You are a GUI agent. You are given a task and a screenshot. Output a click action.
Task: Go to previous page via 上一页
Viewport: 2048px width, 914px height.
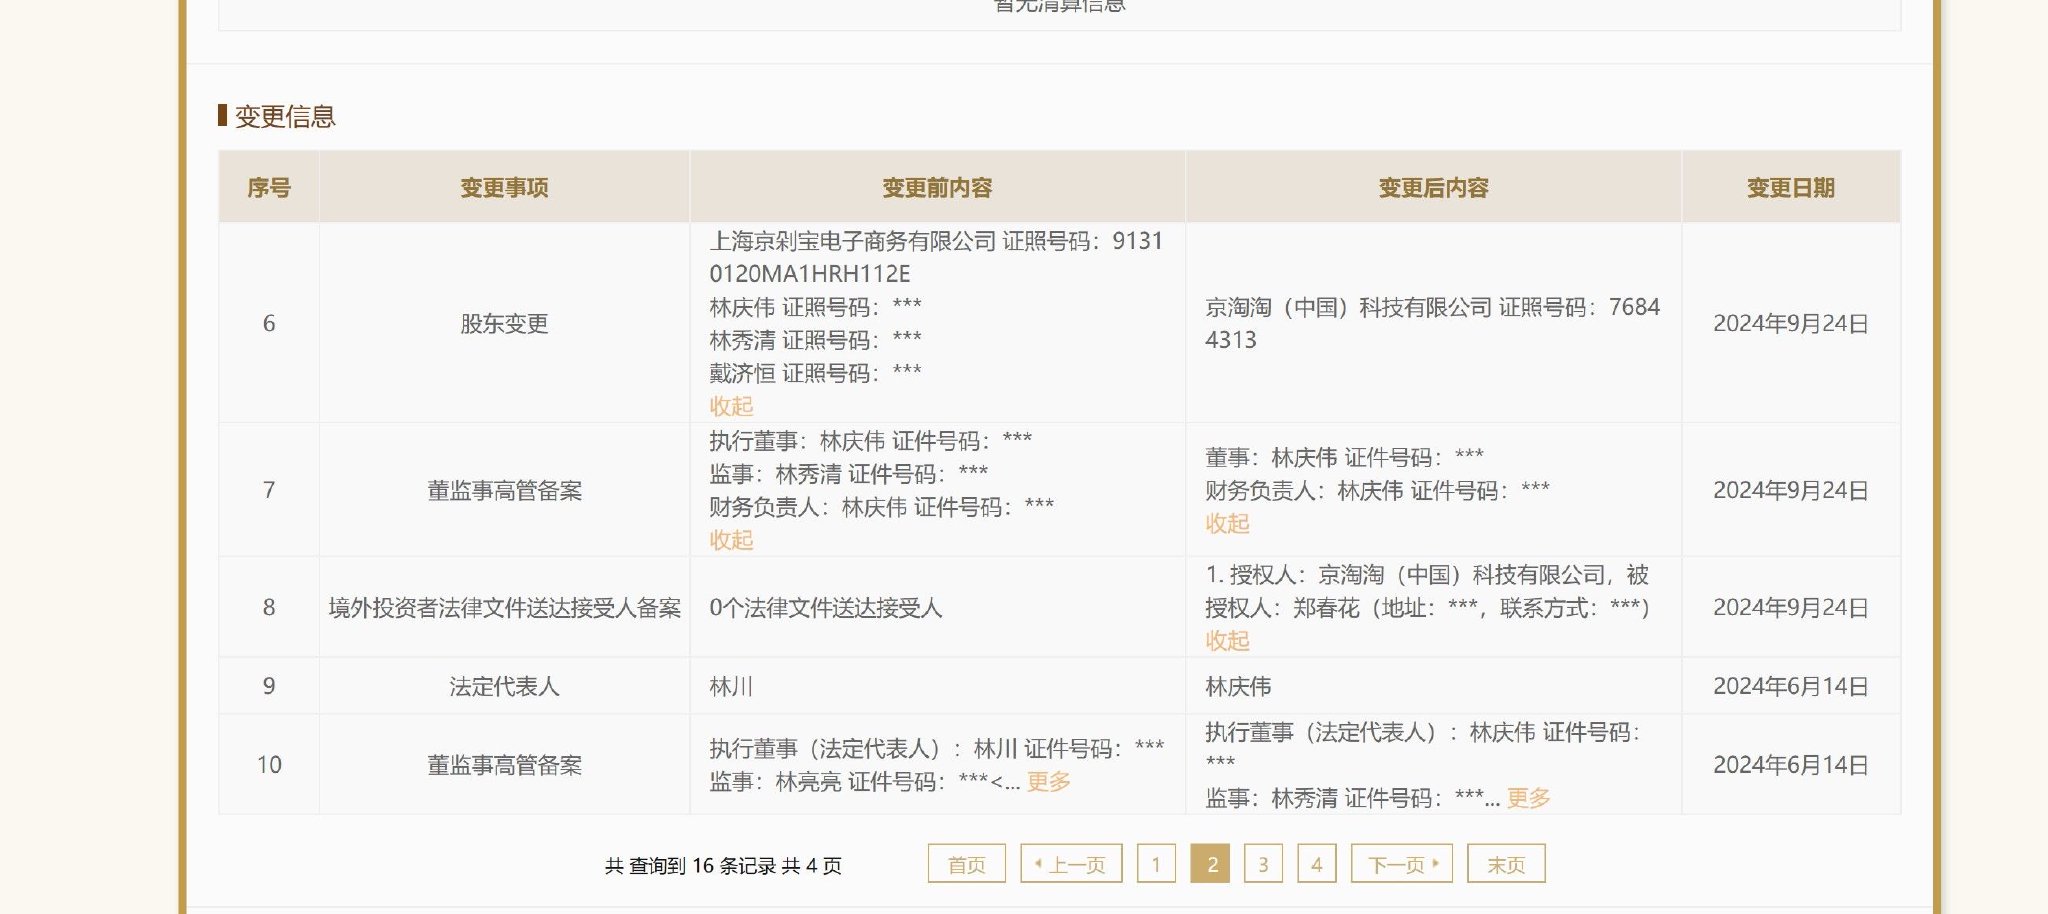pyautogui.click(x=1072, y=863)
